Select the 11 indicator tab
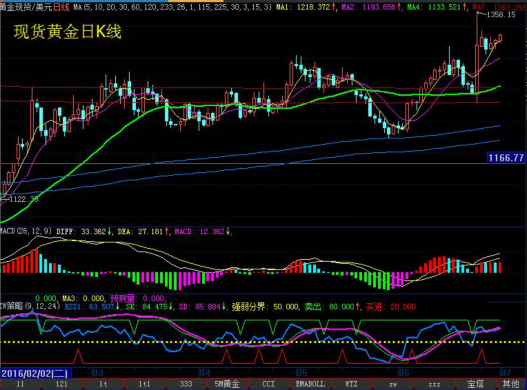 [x=21, y=384]
